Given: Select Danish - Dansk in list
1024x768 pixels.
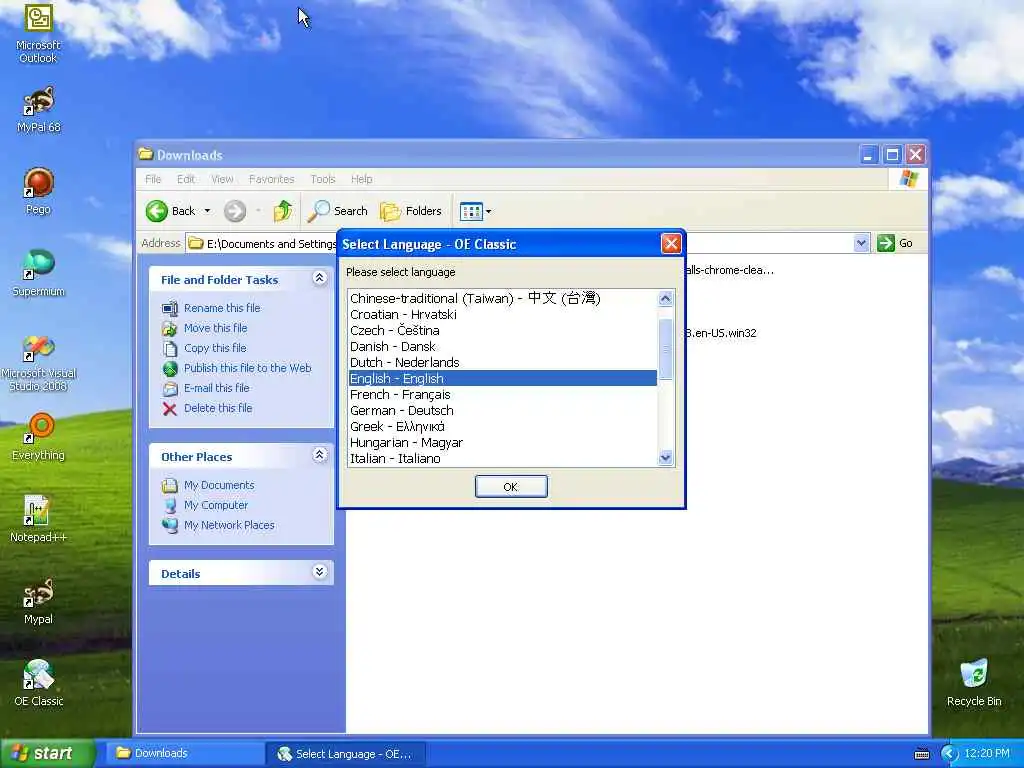Looking at the screenshot, I should [x=503, y=346].
